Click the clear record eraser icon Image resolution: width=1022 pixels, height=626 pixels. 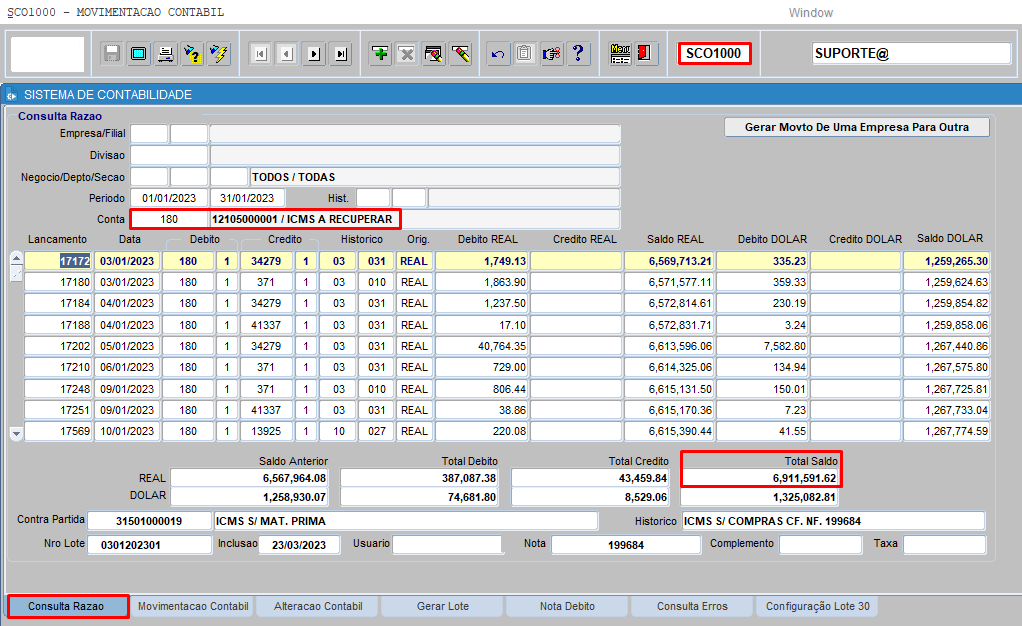coord(460,53)
